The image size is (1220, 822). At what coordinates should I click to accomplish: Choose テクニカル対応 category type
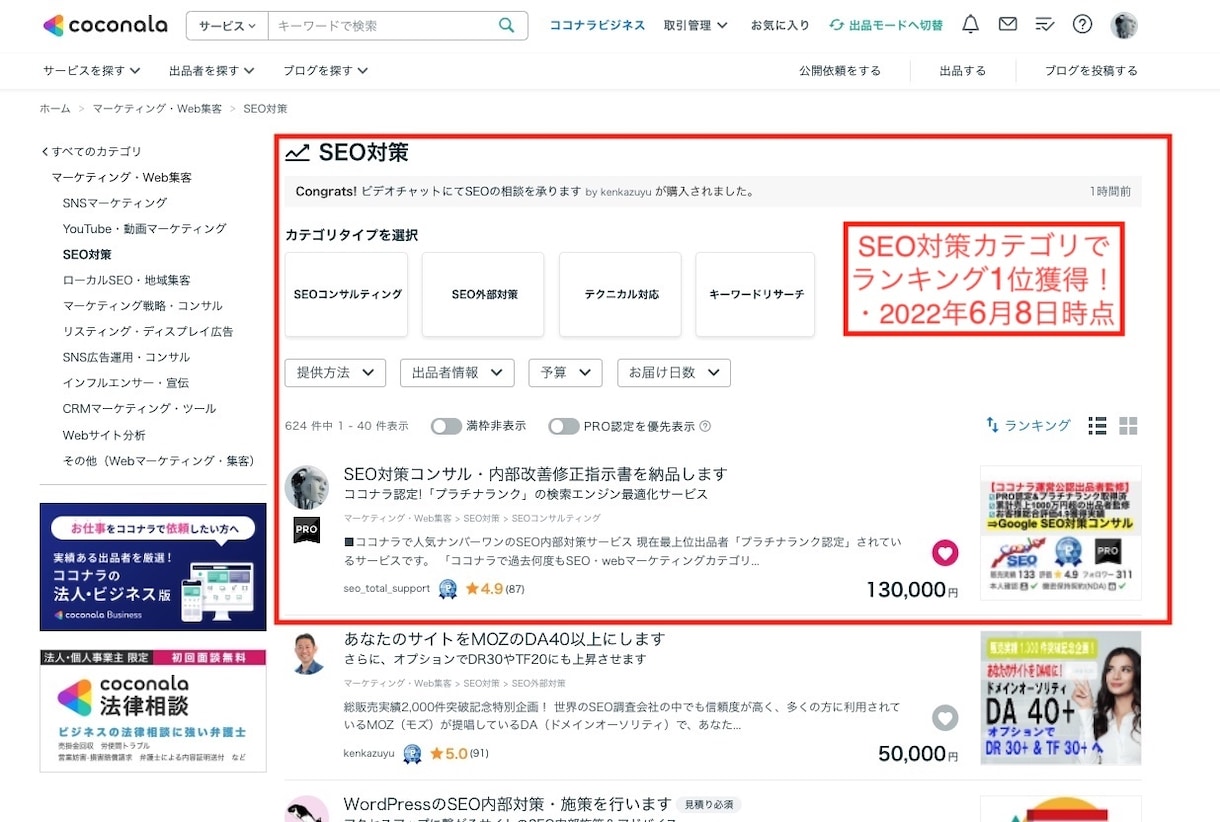point(620,294)
